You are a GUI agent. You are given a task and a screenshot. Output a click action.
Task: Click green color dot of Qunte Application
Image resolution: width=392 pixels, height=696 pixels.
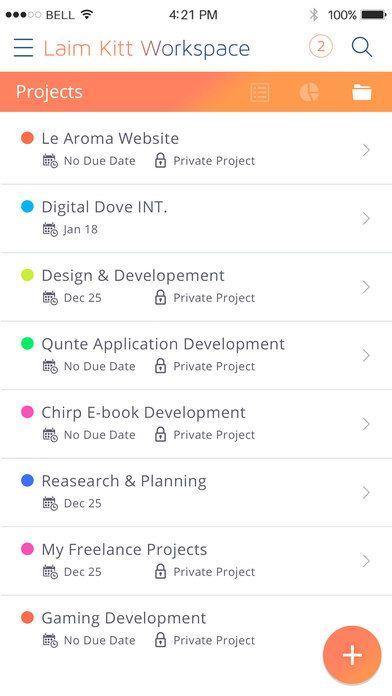click(28, 344)
